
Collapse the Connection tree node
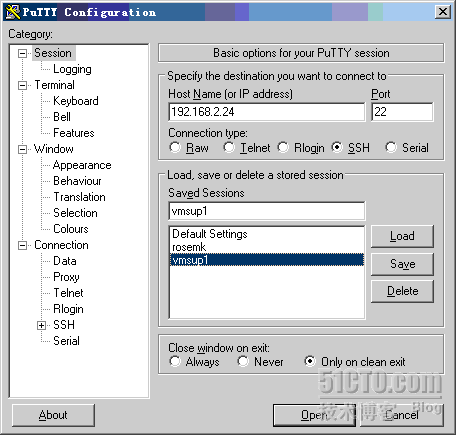pyautogui.click(x=22, y=246)
